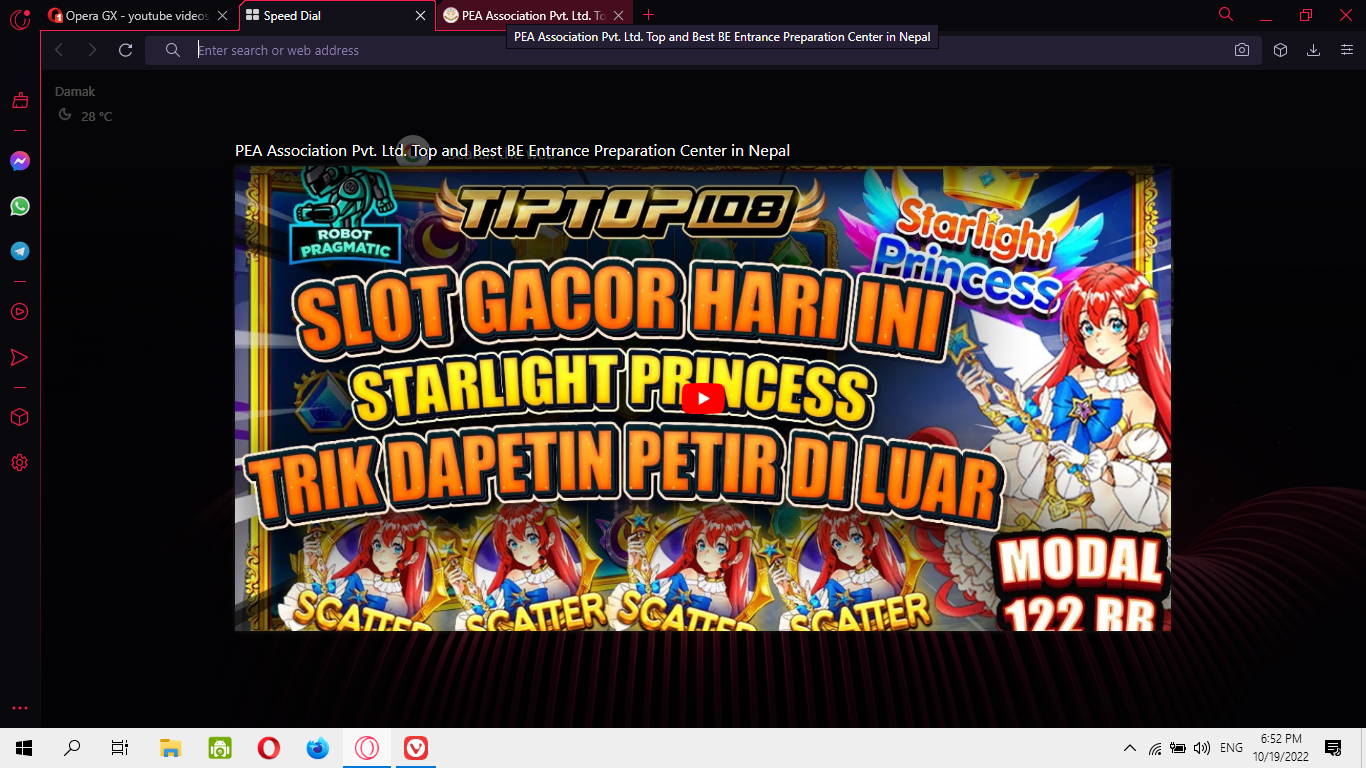The width and height of the screenshot is (1366, 768).
Task: Open the Windows notification center
Action: point(1333,748)
